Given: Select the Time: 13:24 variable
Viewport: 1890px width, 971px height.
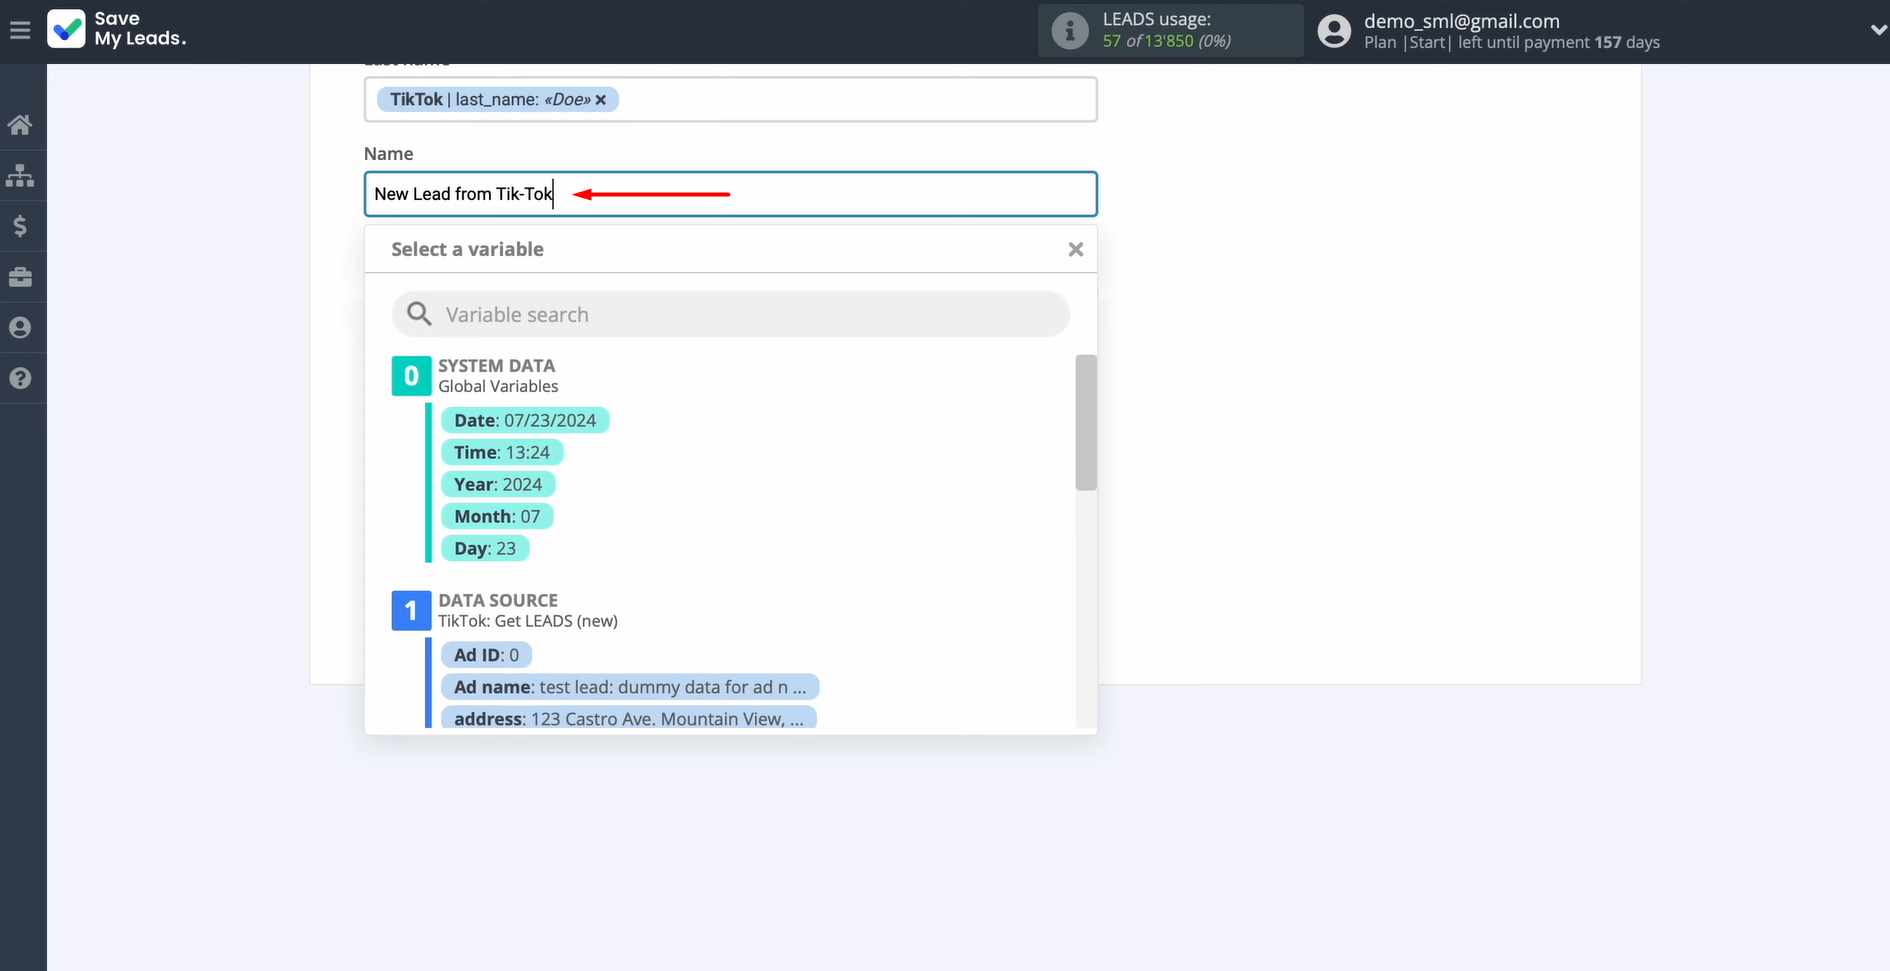Looking at the screenshot, I should 501,453.
